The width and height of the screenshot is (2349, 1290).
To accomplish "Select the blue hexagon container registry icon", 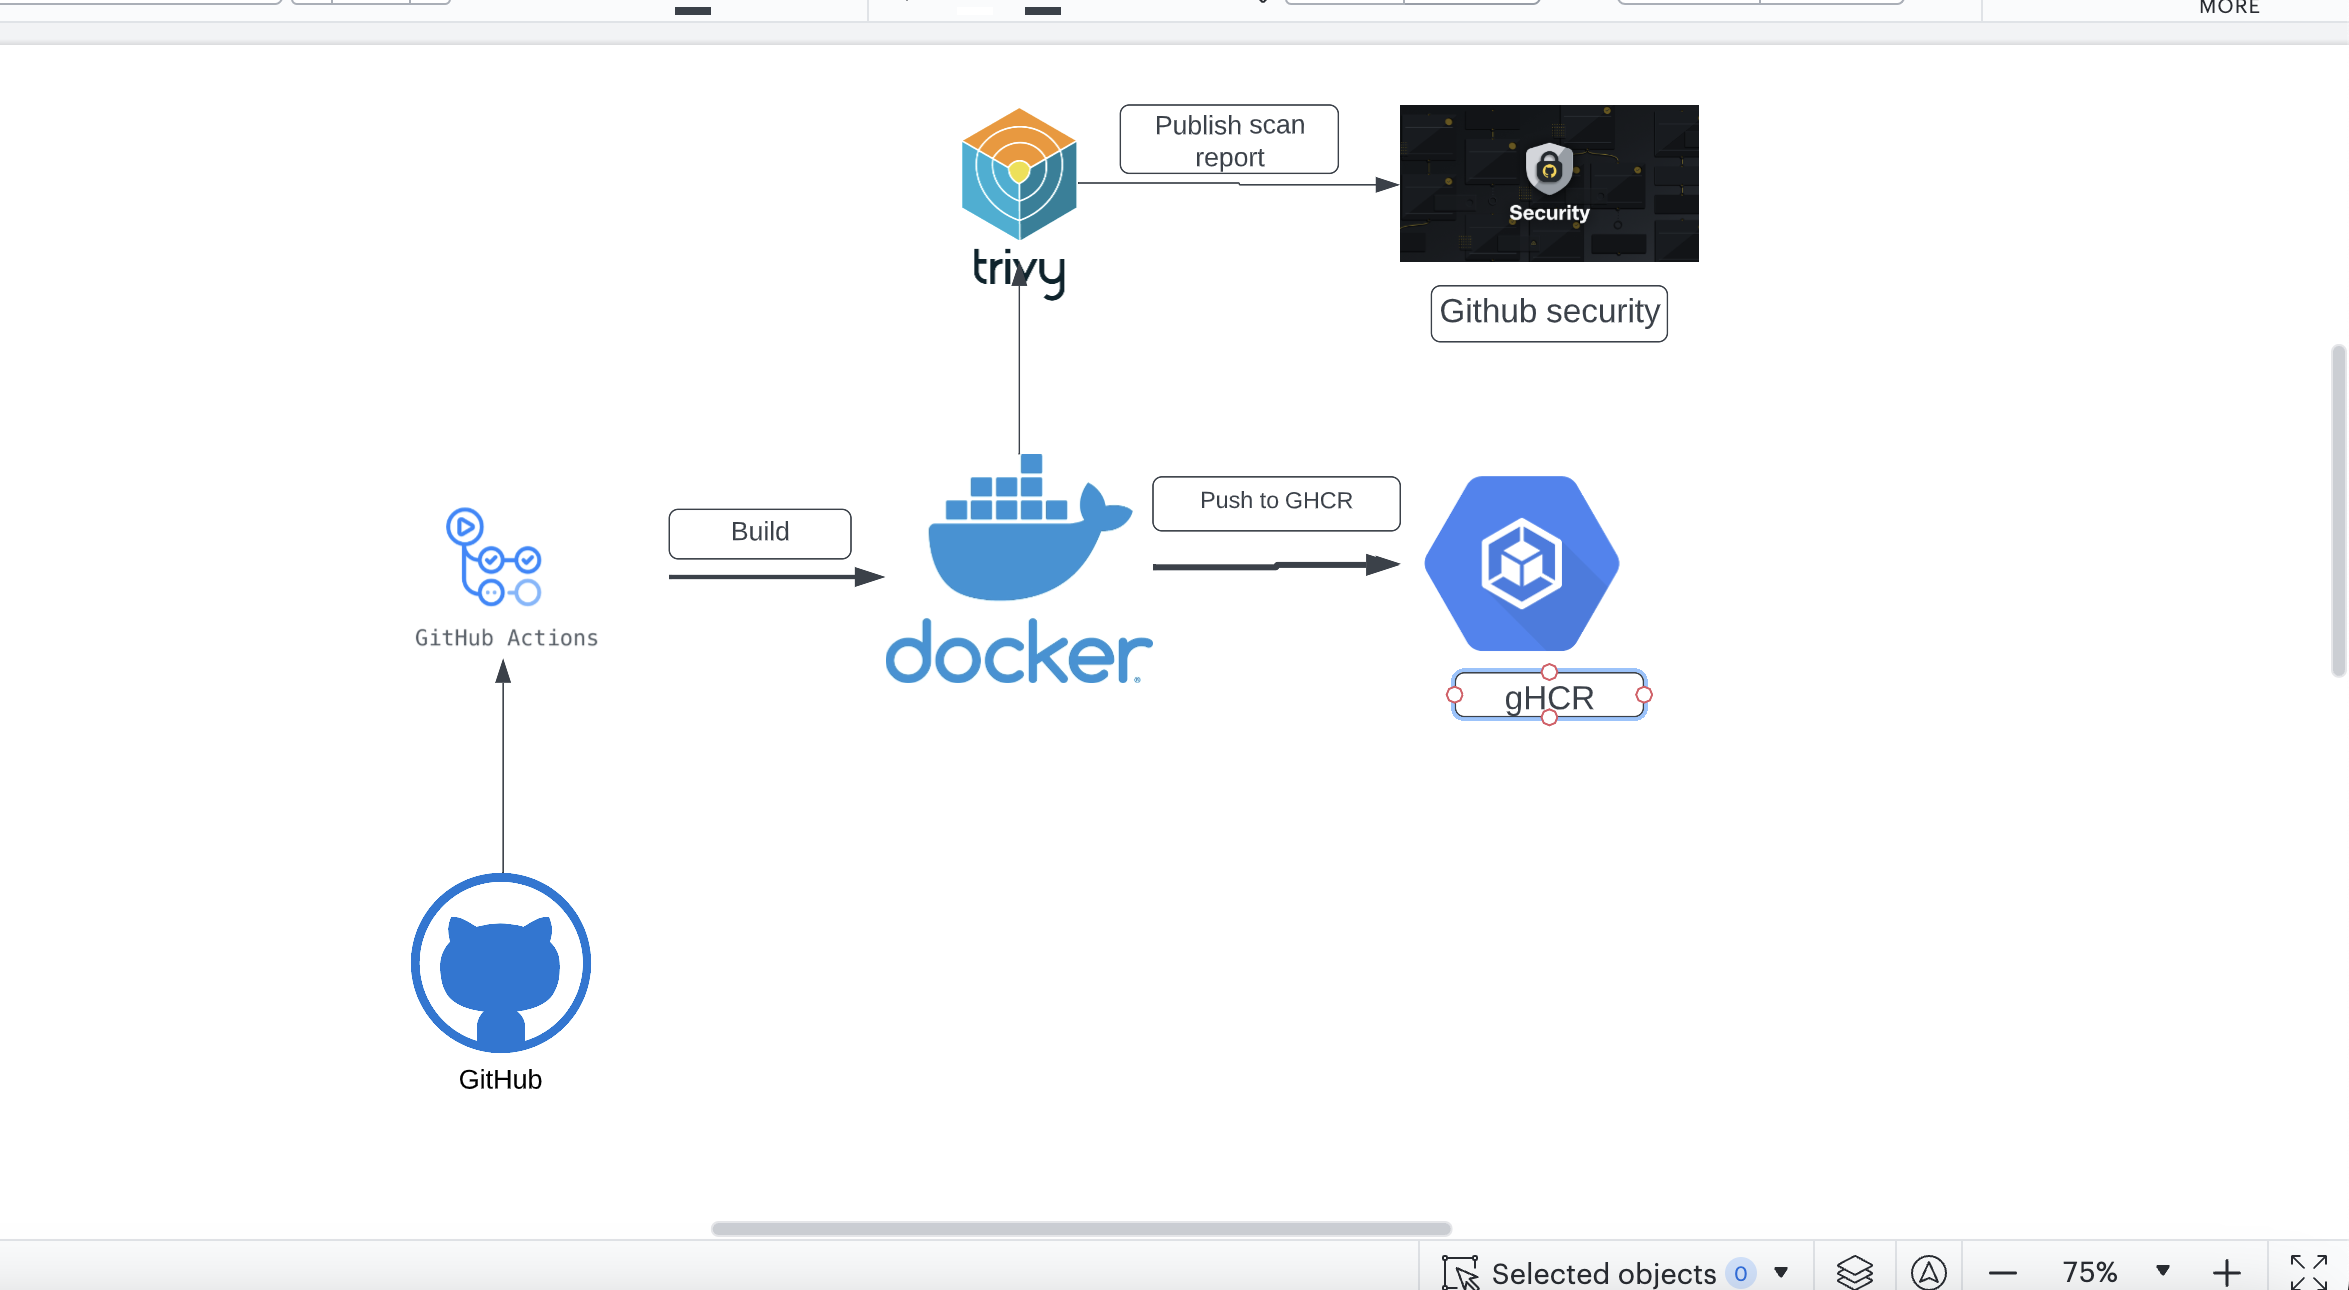I will pyautogui.click(x=1521, y=563).
